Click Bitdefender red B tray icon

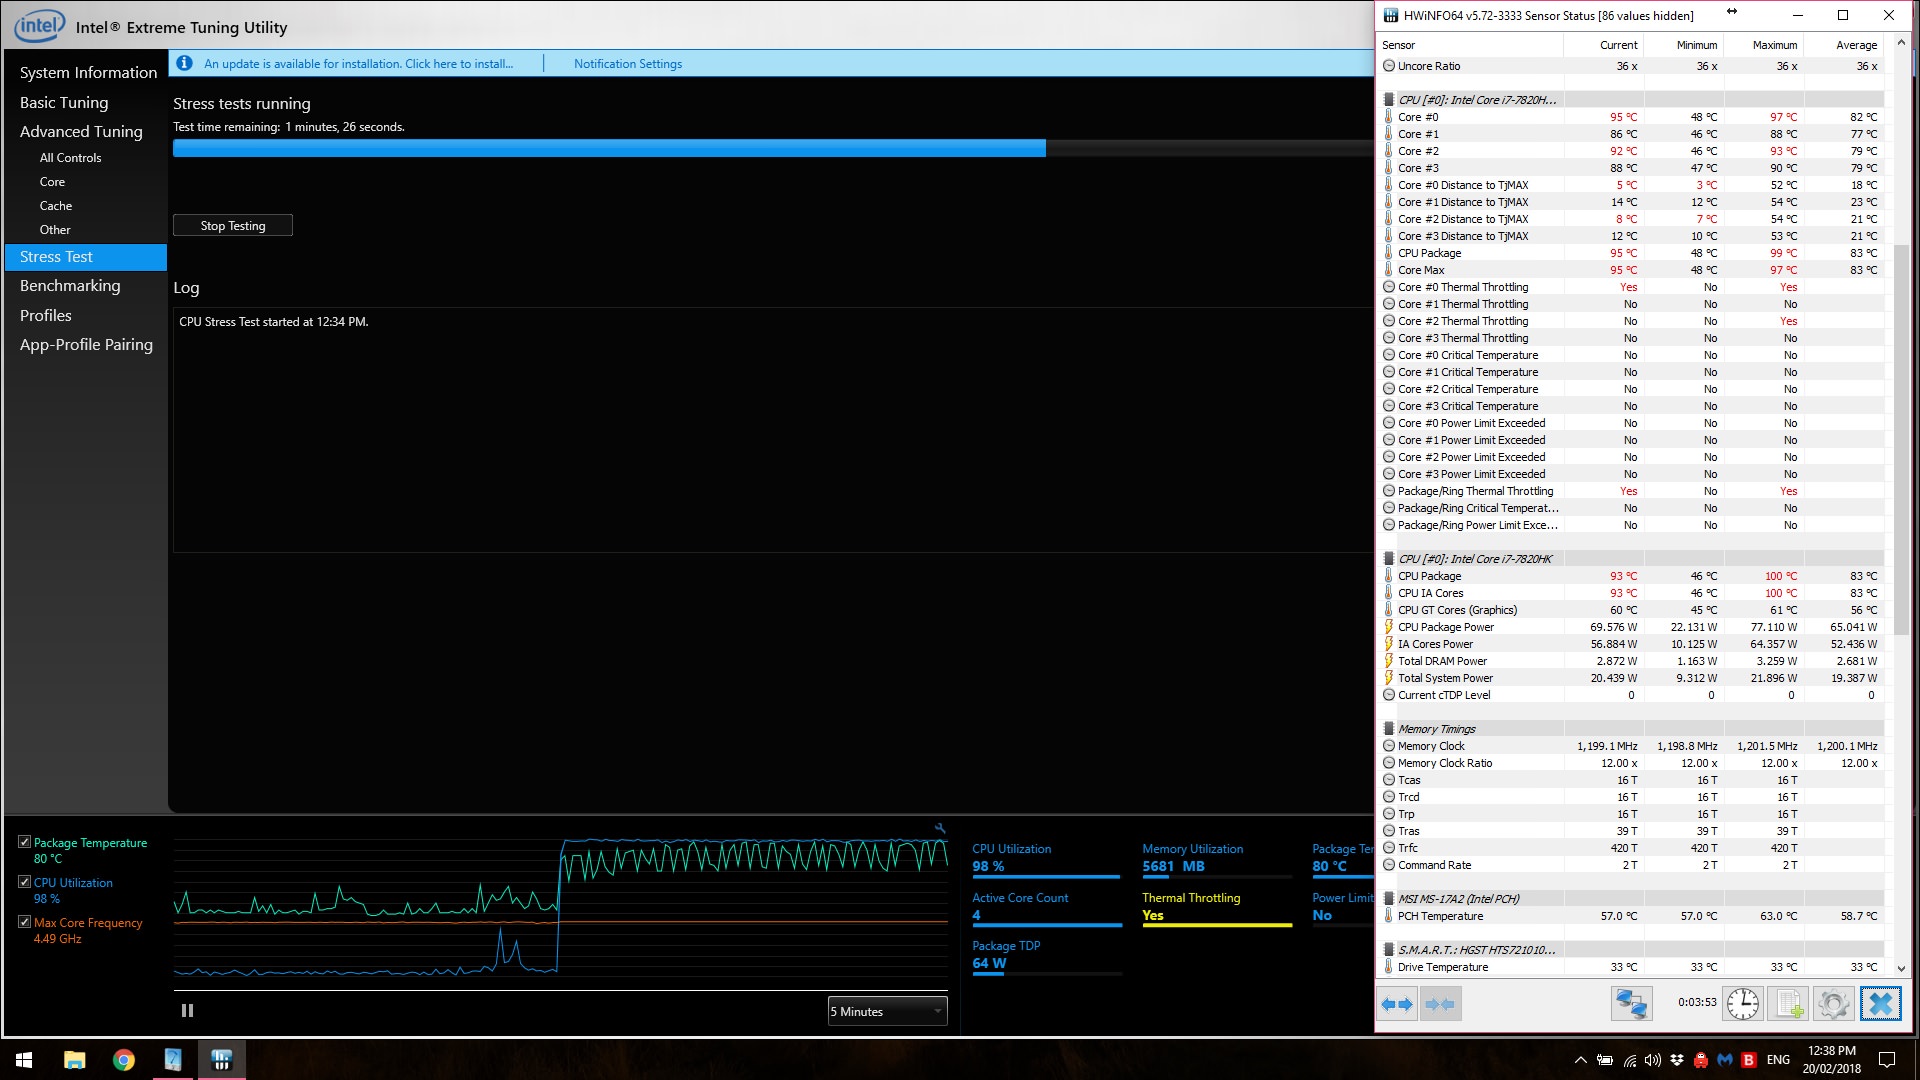(x=1749, y=1060)
